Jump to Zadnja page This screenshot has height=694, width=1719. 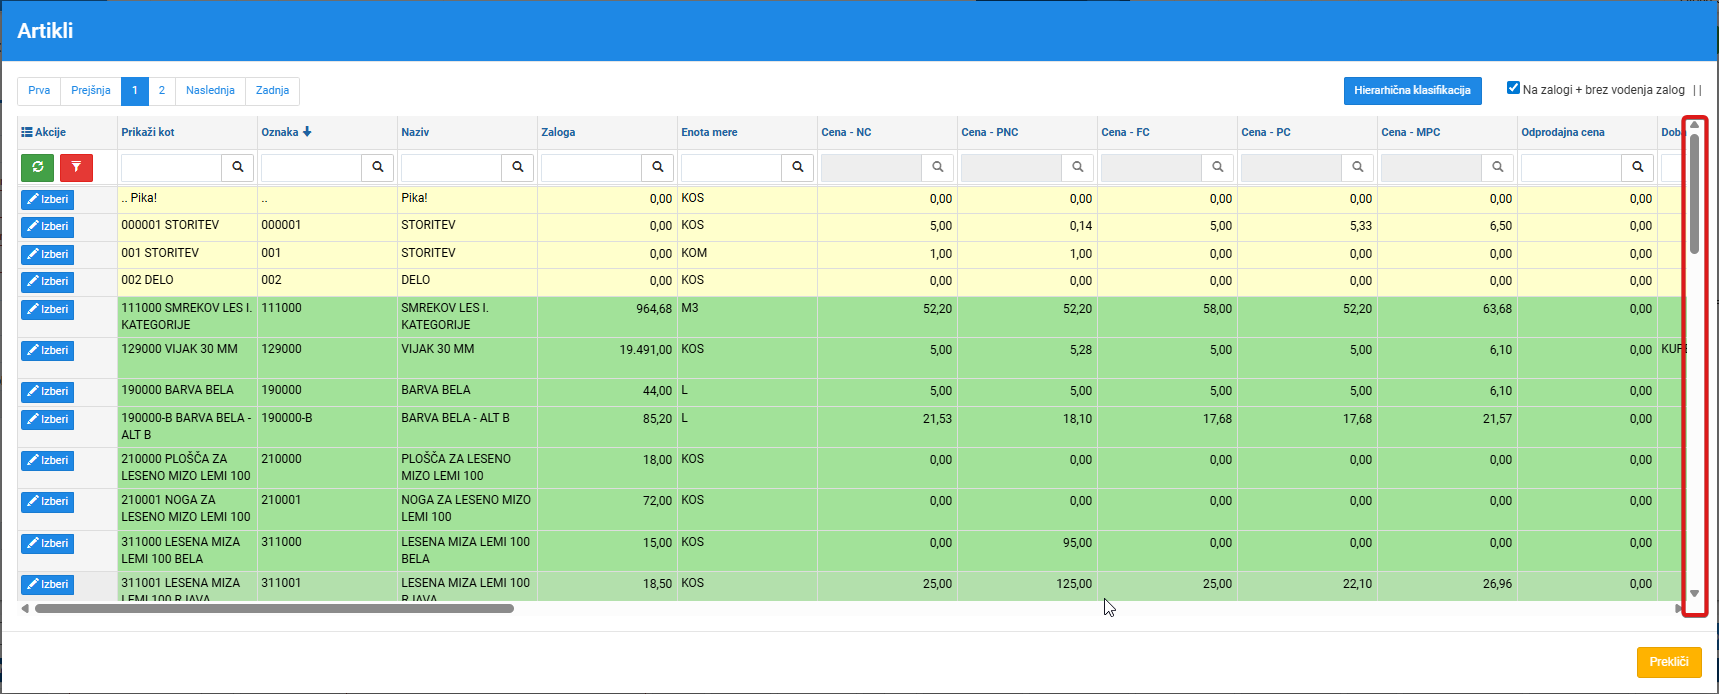pyautogui.click(x=272, y=91)
